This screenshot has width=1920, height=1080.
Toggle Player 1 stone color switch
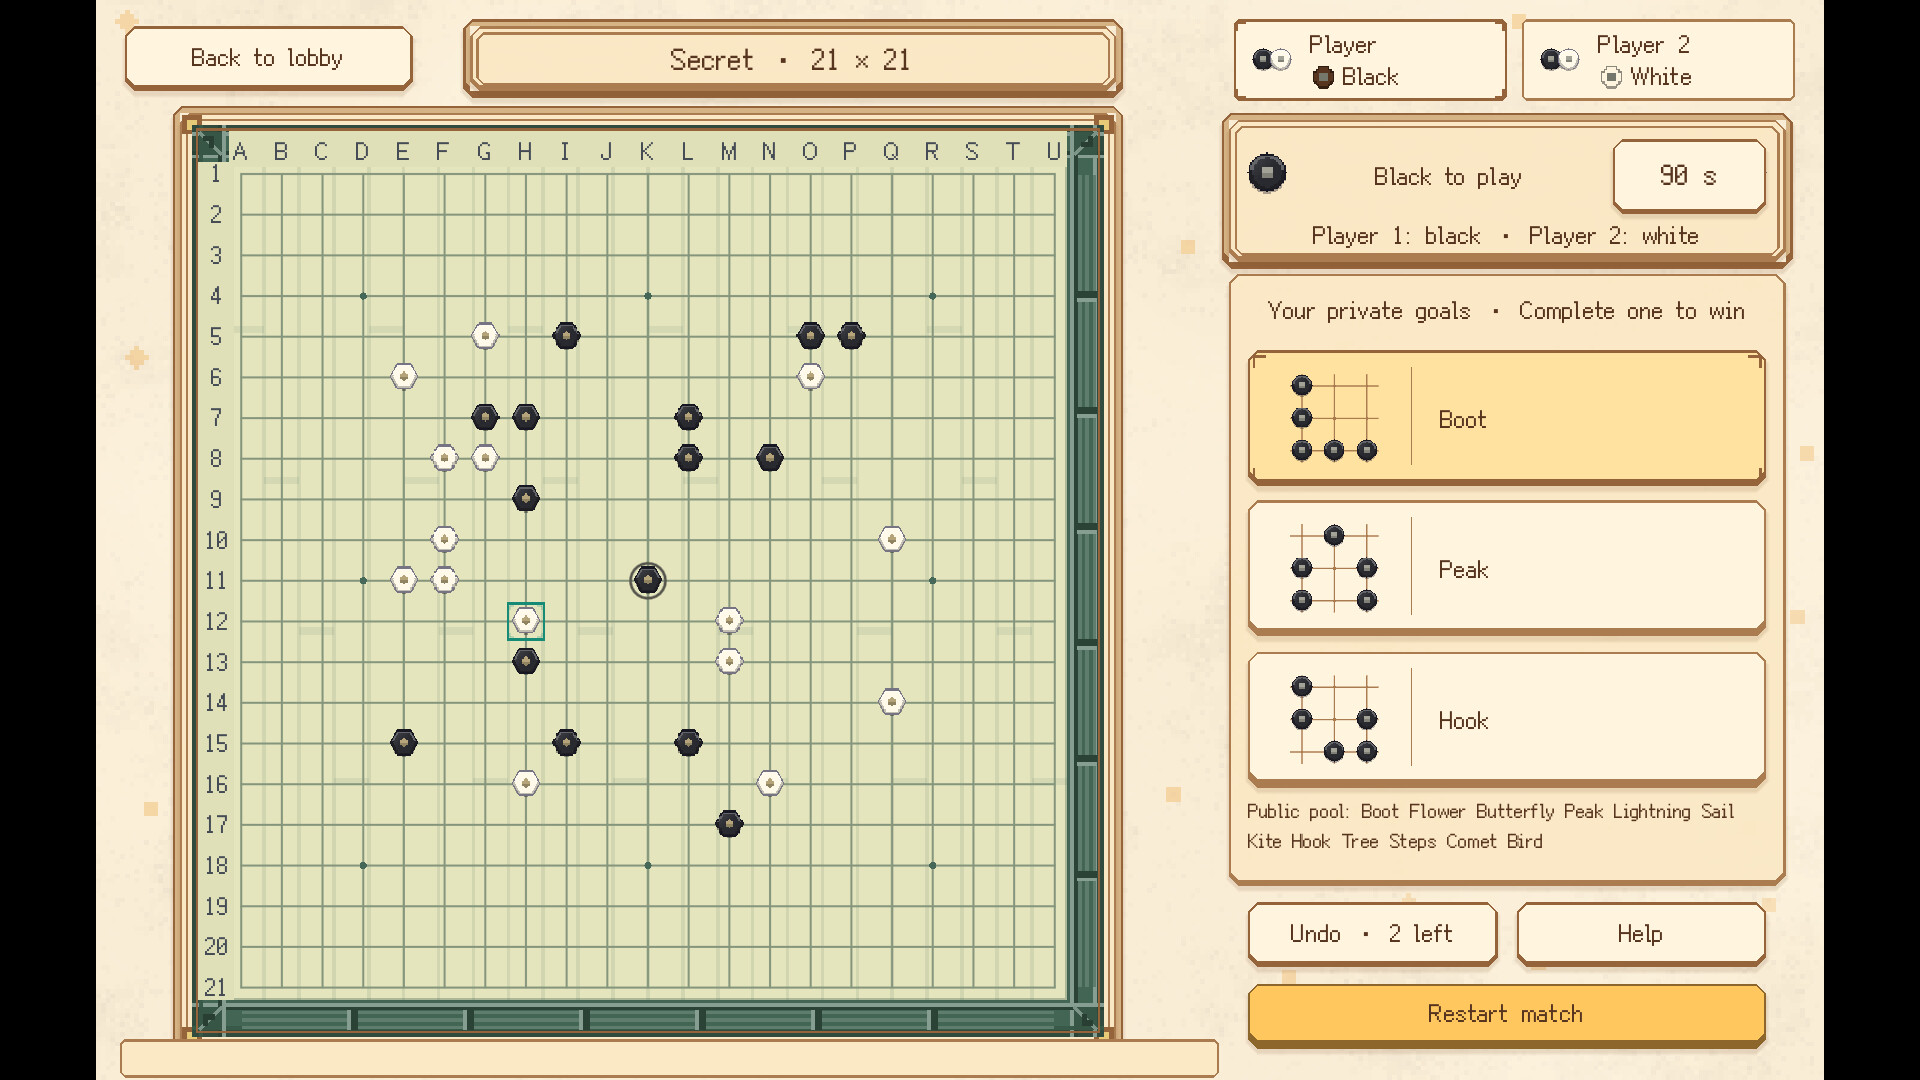pos(1272,60)
